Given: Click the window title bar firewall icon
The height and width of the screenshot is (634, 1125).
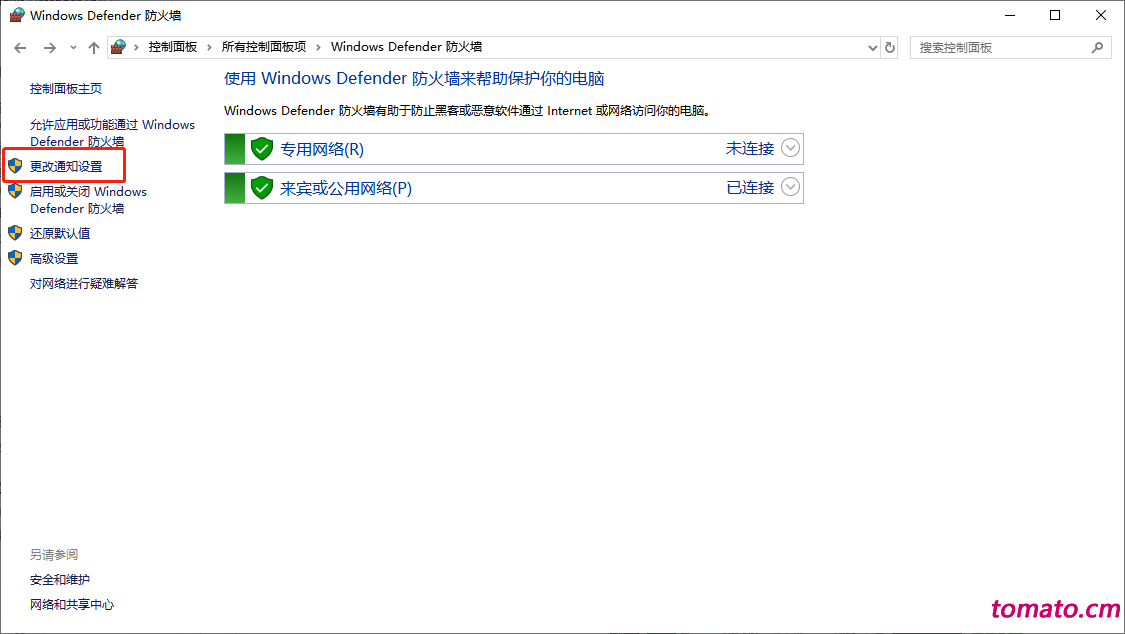Looking at the screenshot, I should point(17,15).
